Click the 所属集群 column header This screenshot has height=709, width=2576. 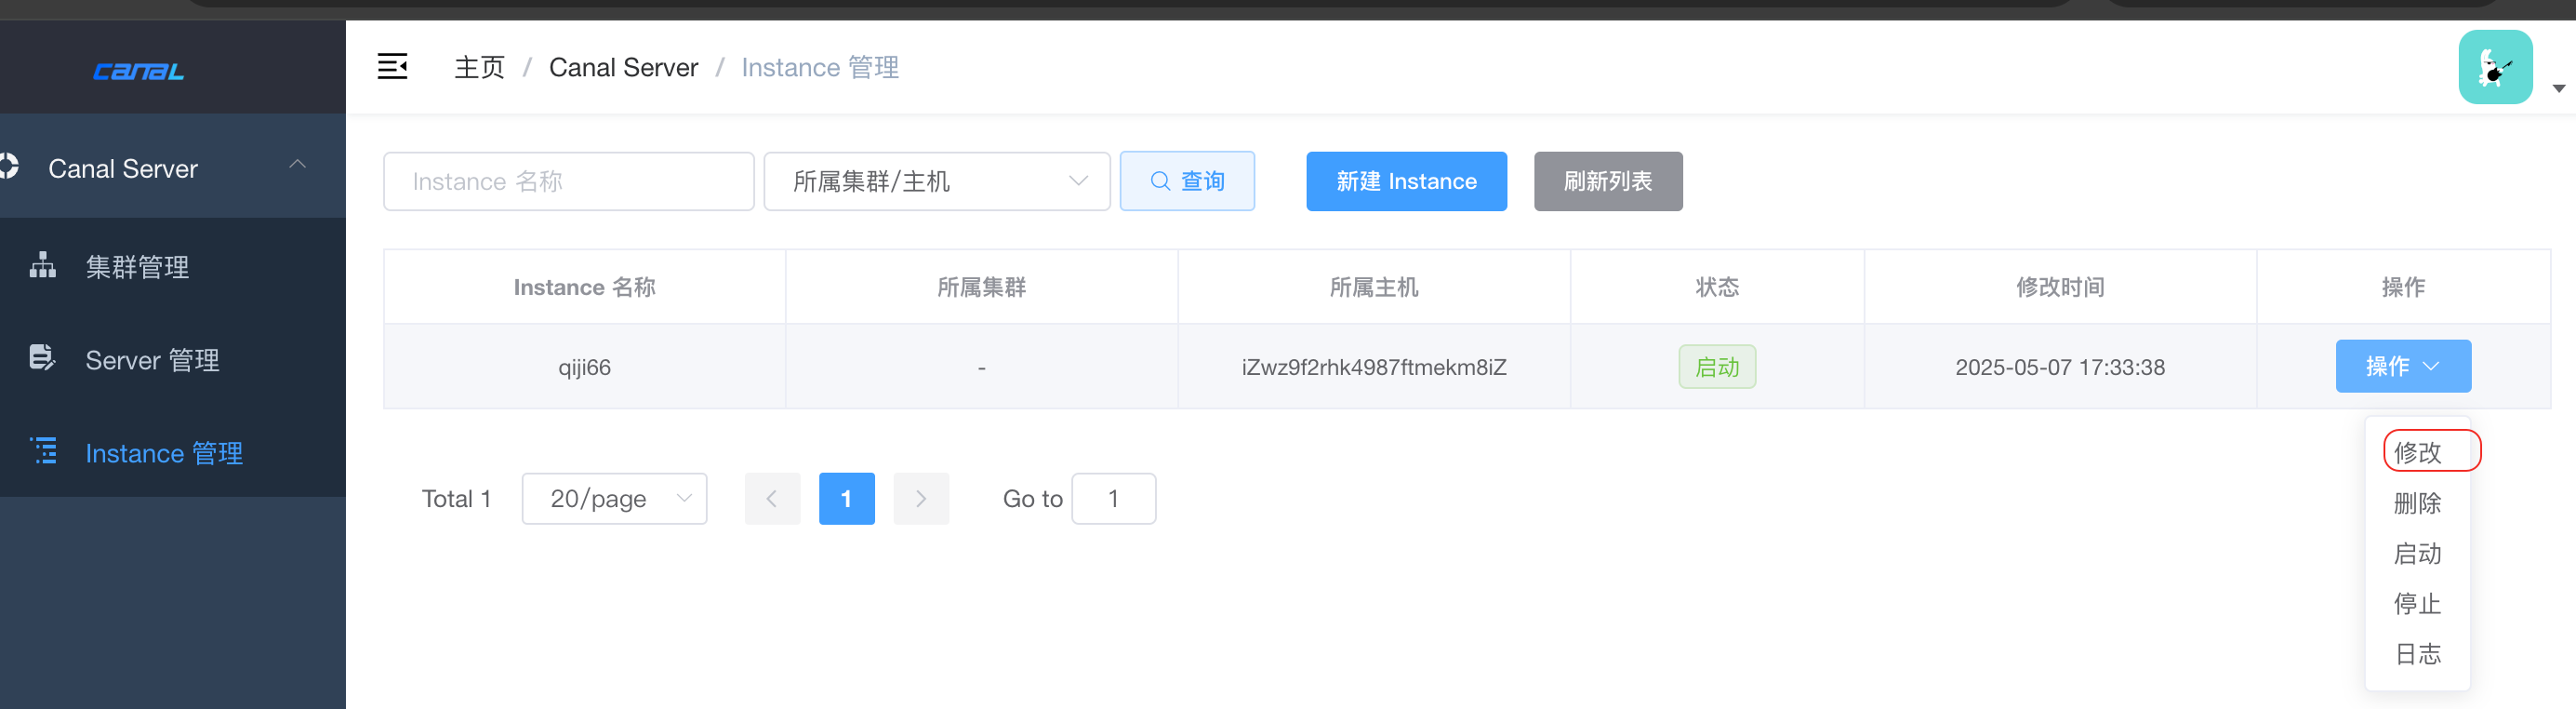(982, 287)
